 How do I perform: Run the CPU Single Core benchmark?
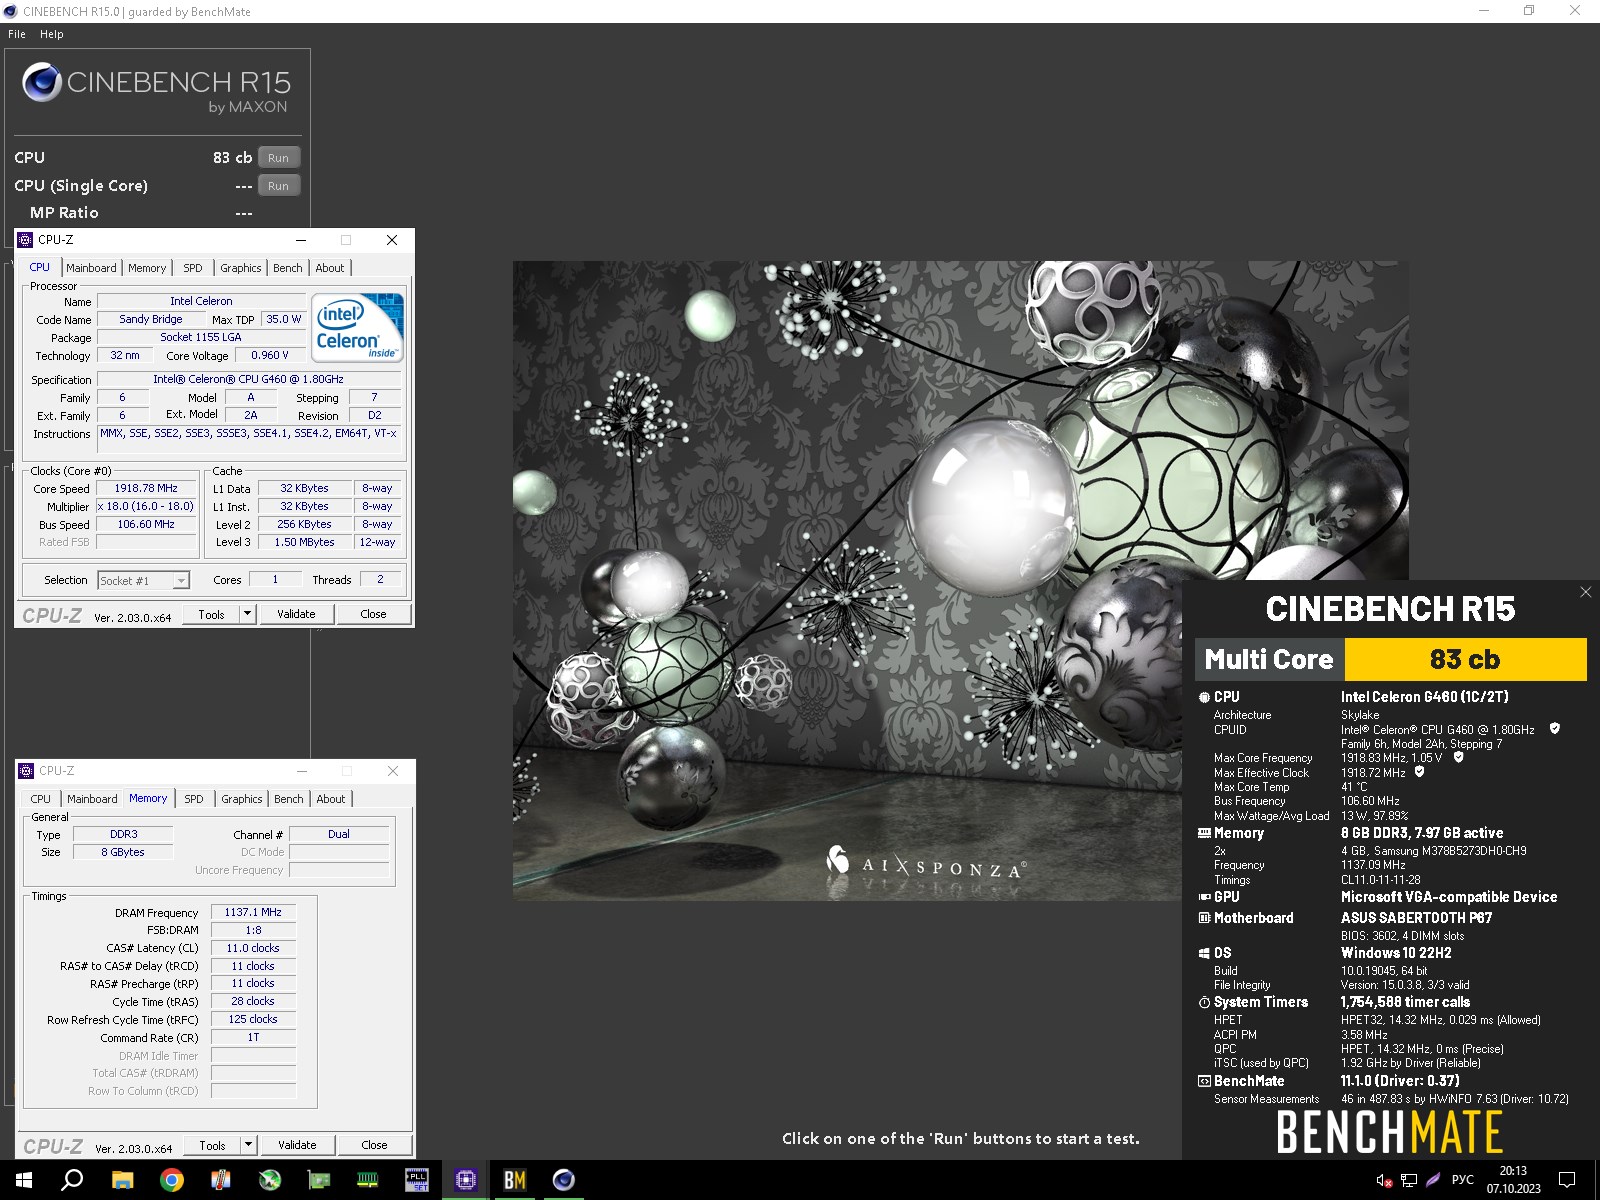point(279,186)
